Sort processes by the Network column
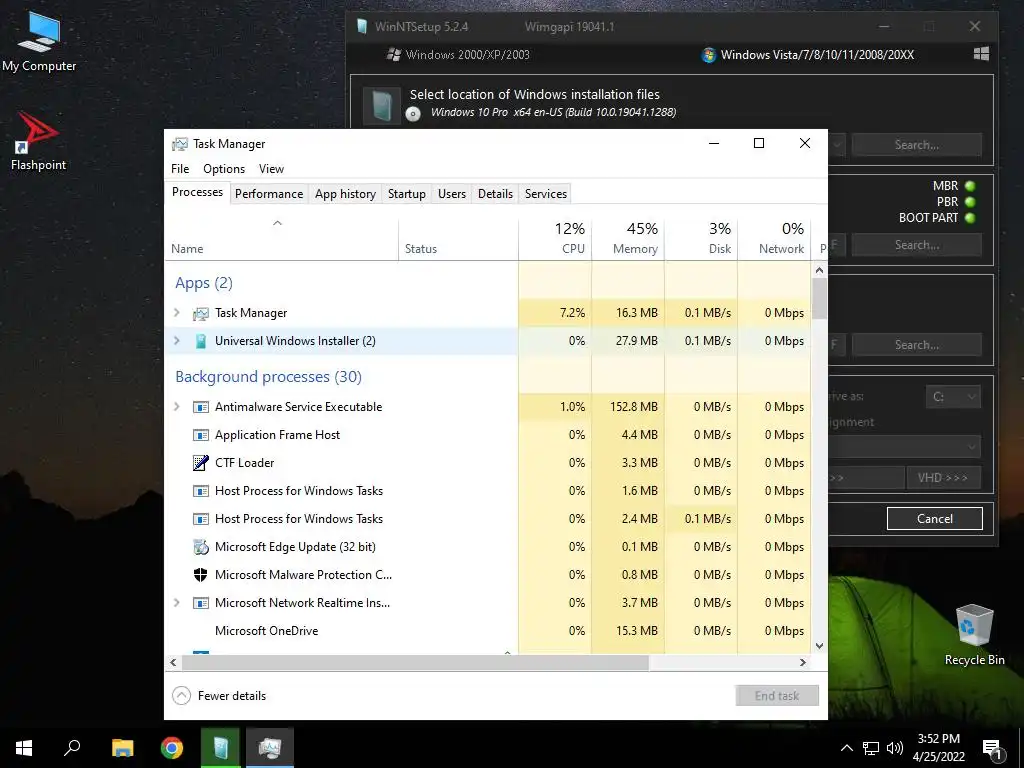Screen dimensions: 1024x768 click(x=774, y=238)
